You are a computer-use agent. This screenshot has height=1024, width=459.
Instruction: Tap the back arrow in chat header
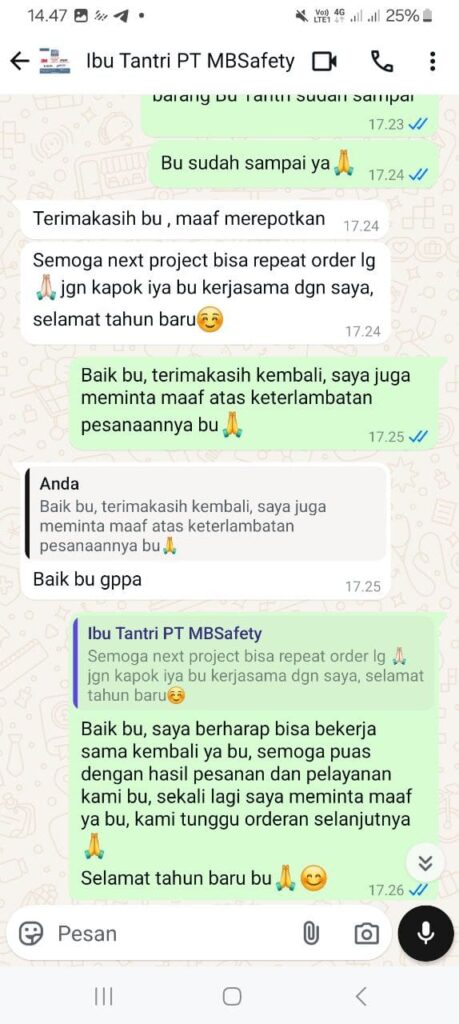click(x=20, y=61)
